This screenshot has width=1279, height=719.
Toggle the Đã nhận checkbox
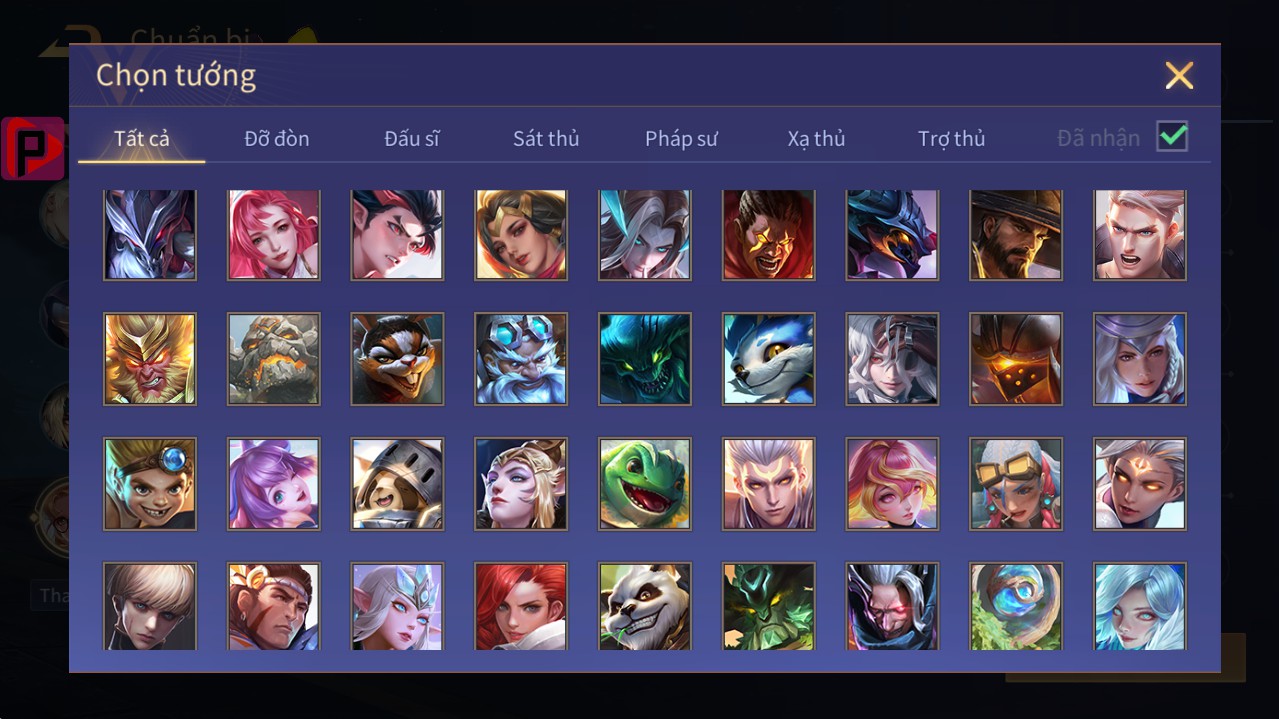1172,136
